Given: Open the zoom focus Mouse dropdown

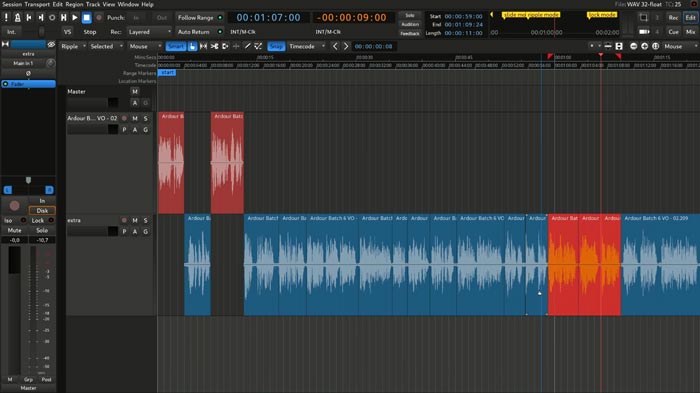Looking at the screenshot, I should [680, 46].
